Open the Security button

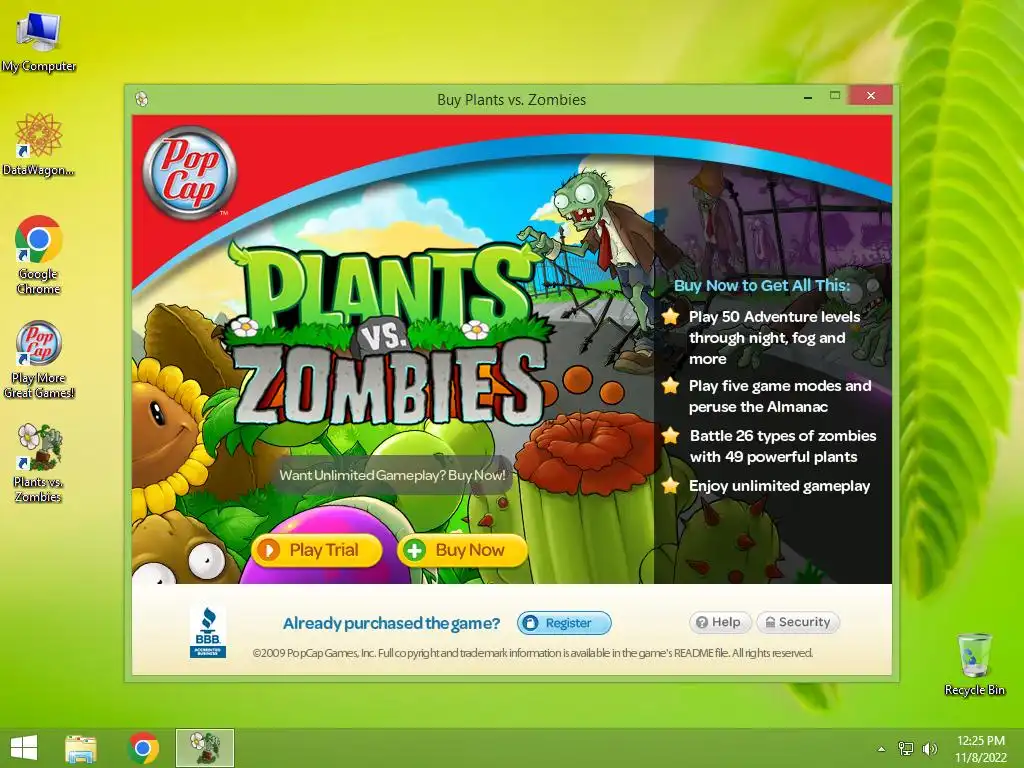(x=798, y=622)
